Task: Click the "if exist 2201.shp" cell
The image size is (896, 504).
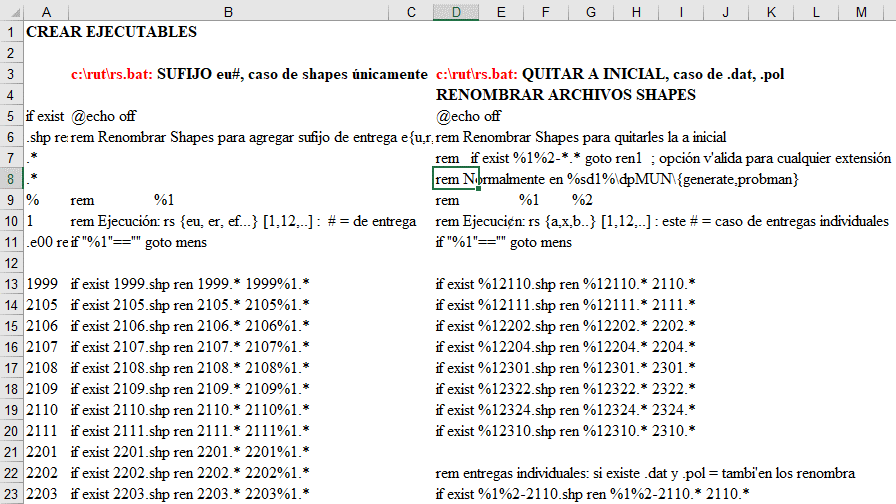Action: [190, 452]
